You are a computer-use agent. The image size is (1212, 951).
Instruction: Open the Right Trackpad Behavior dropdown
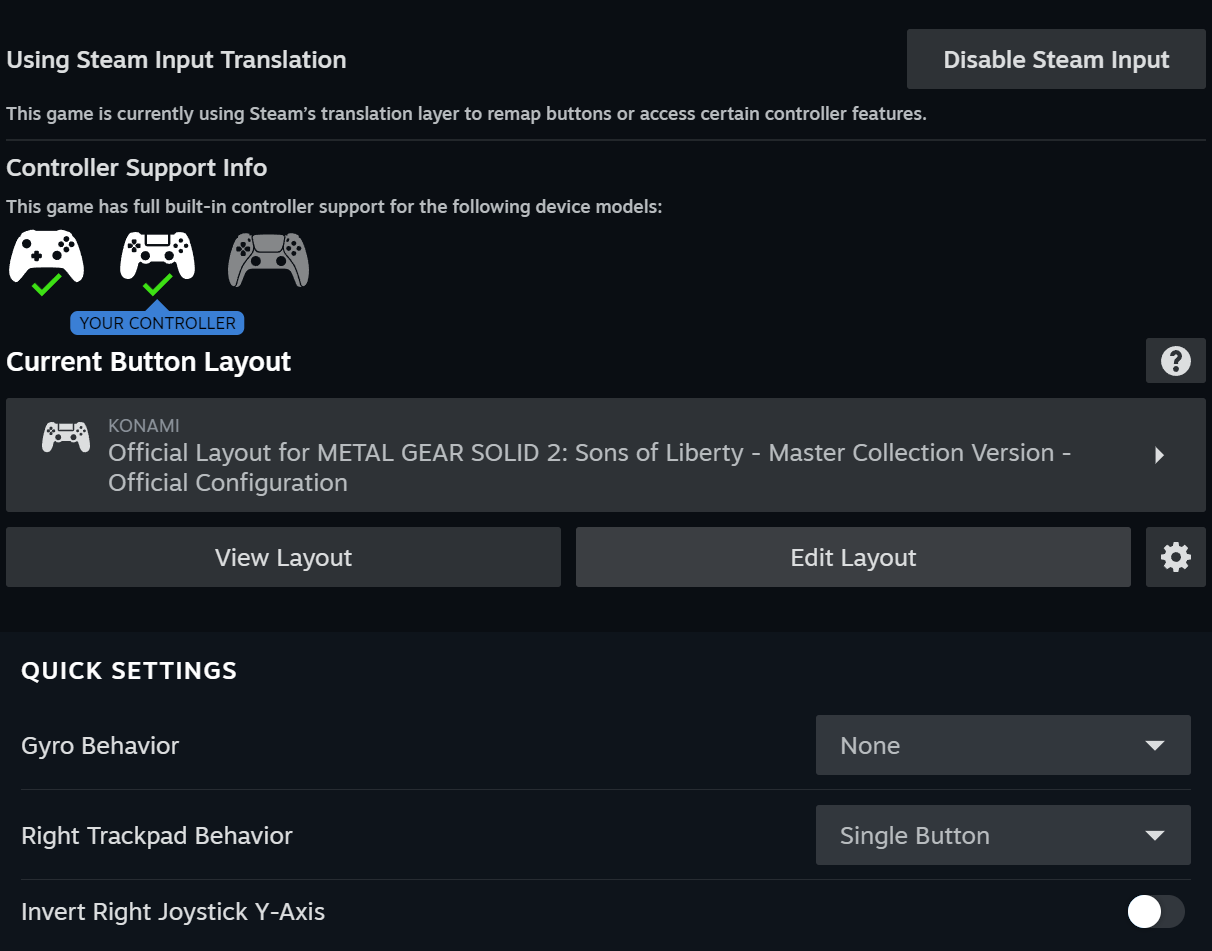1002,835
